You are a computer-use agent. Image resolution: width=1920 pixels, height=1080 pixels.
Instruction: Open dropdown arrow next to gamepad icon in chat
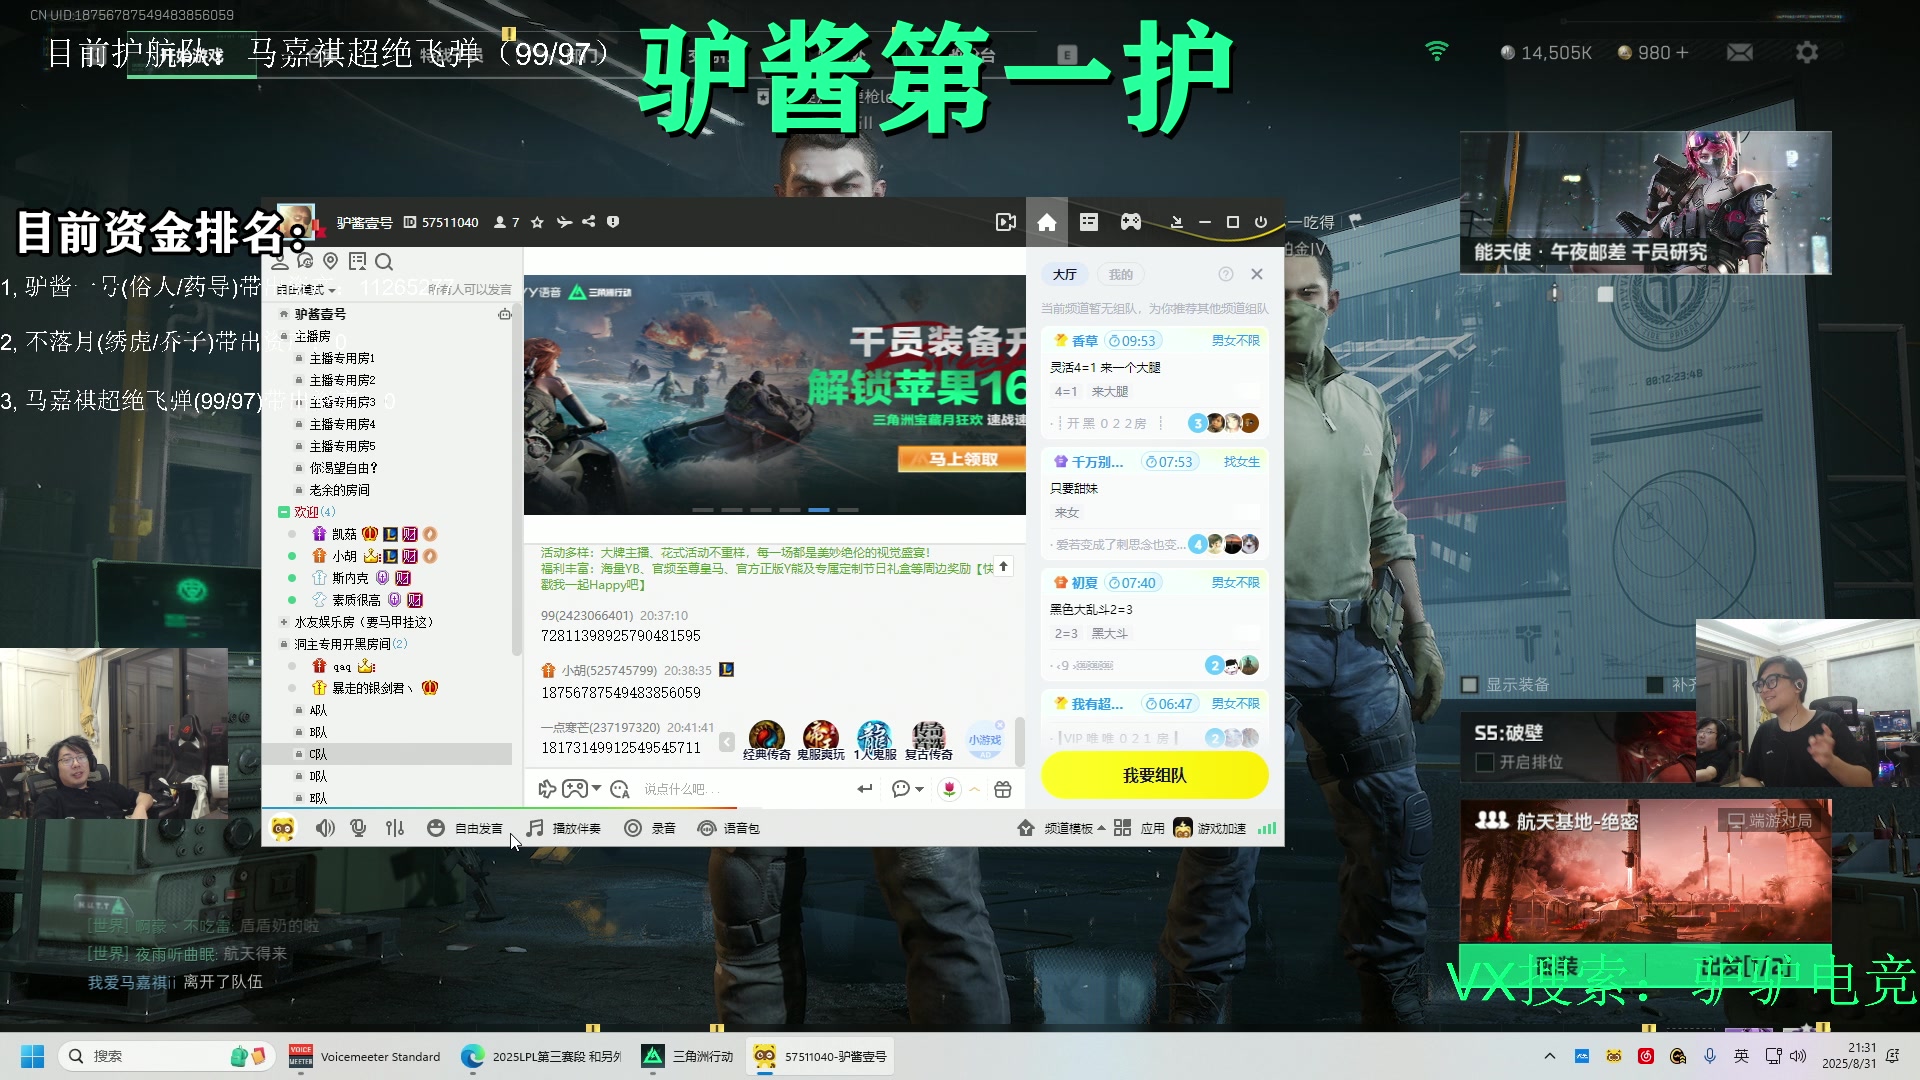[x=597, y=789]
